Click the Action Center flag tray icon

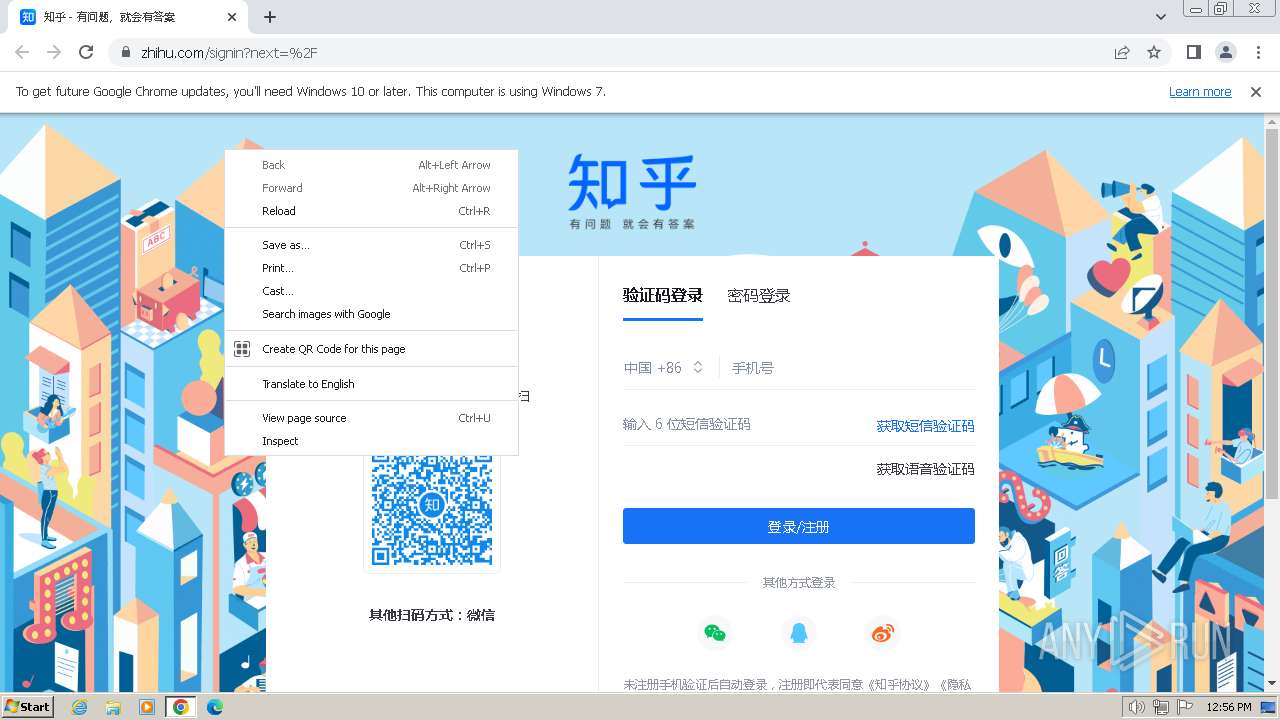[1185, 707]
